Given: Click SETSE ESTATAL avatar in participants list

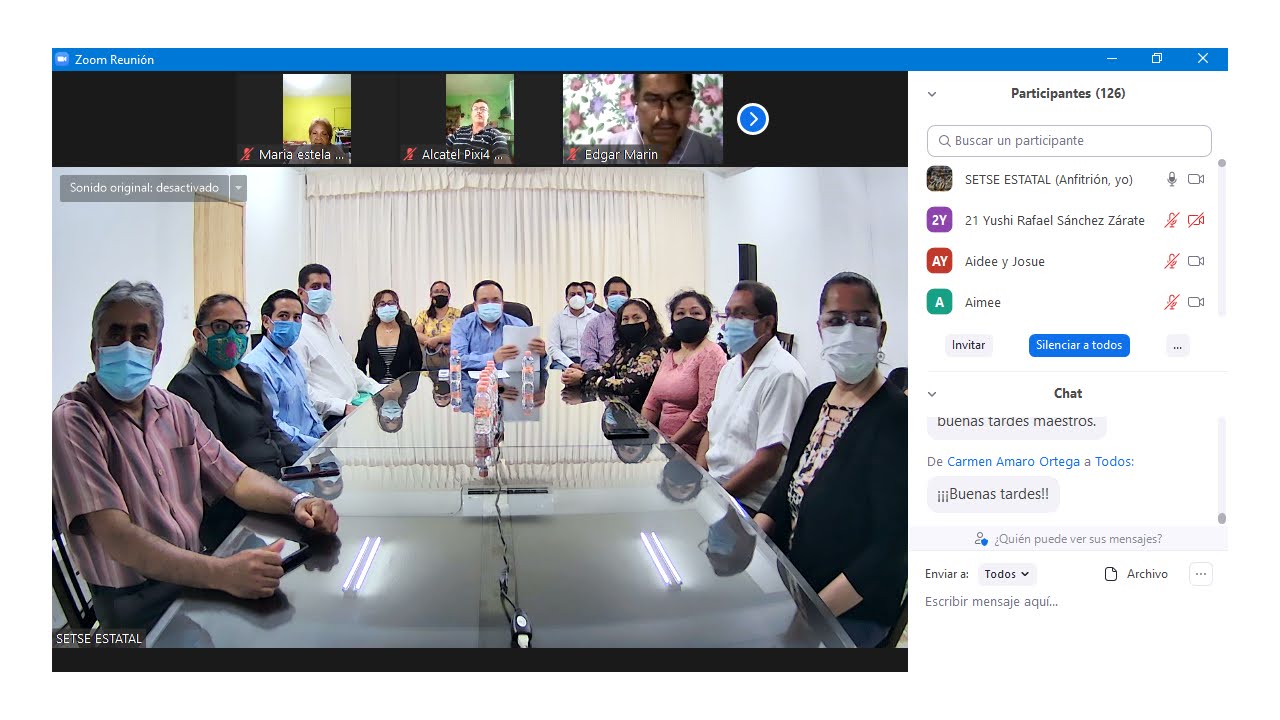Looking at the screenshot, I should (x=939, y=179).
